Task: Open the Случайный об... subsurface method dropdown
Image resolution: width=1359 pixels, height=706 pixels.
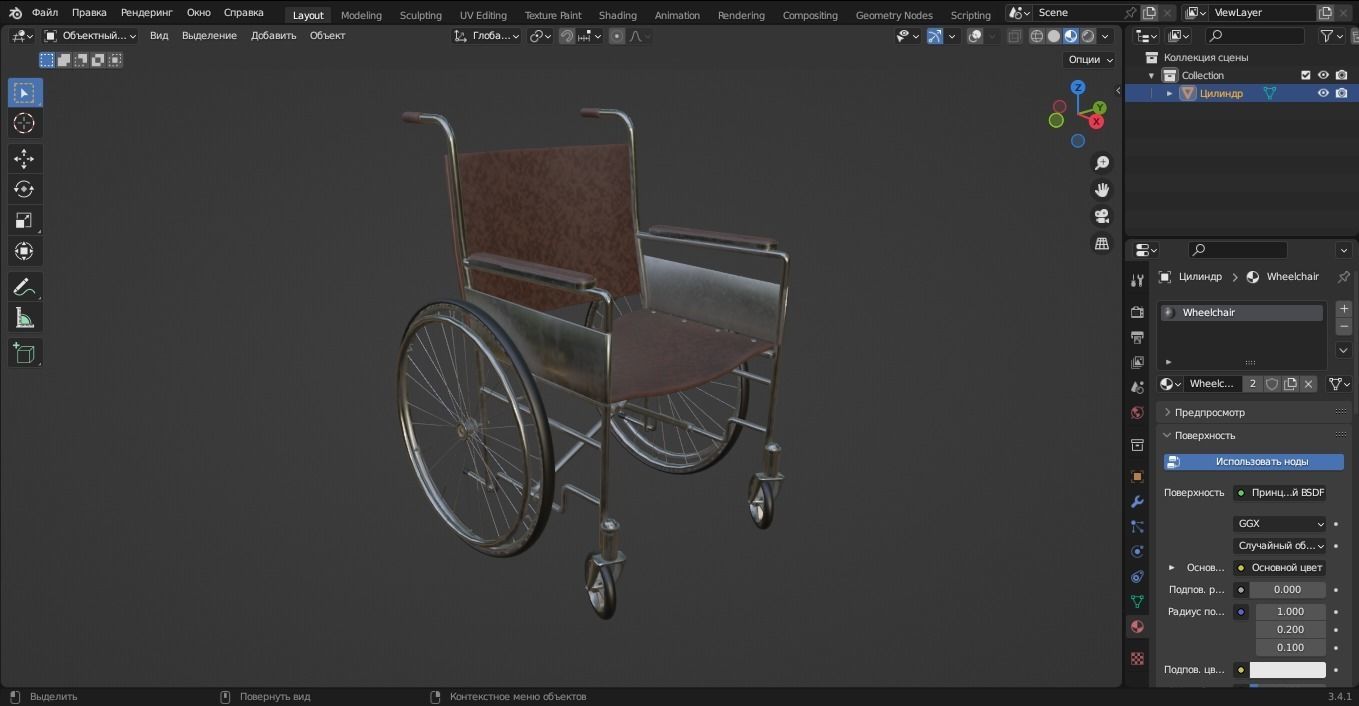Action: (1280, 546)
